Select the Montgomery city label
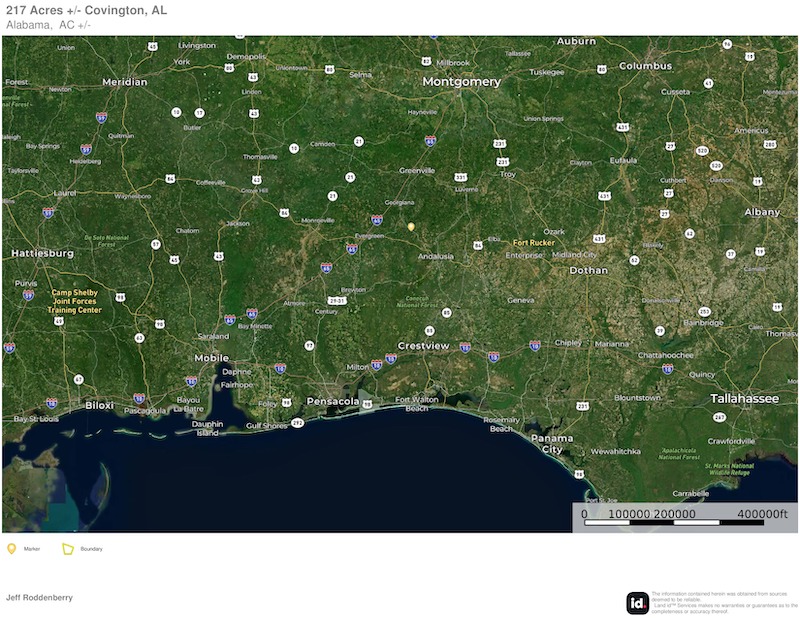Image resolution: width=800 pixels, height=618 pixels. pos(461,81)
